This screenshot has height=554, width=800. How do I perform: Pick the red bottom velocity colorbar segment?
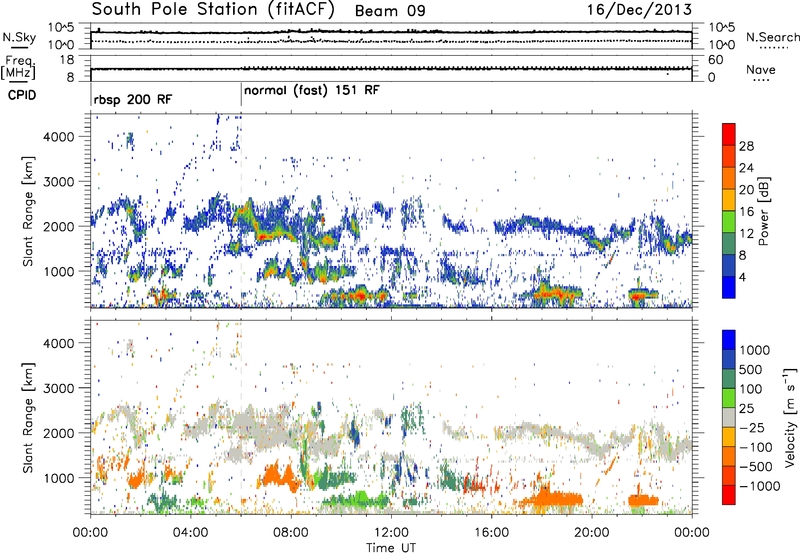(729, 495)
